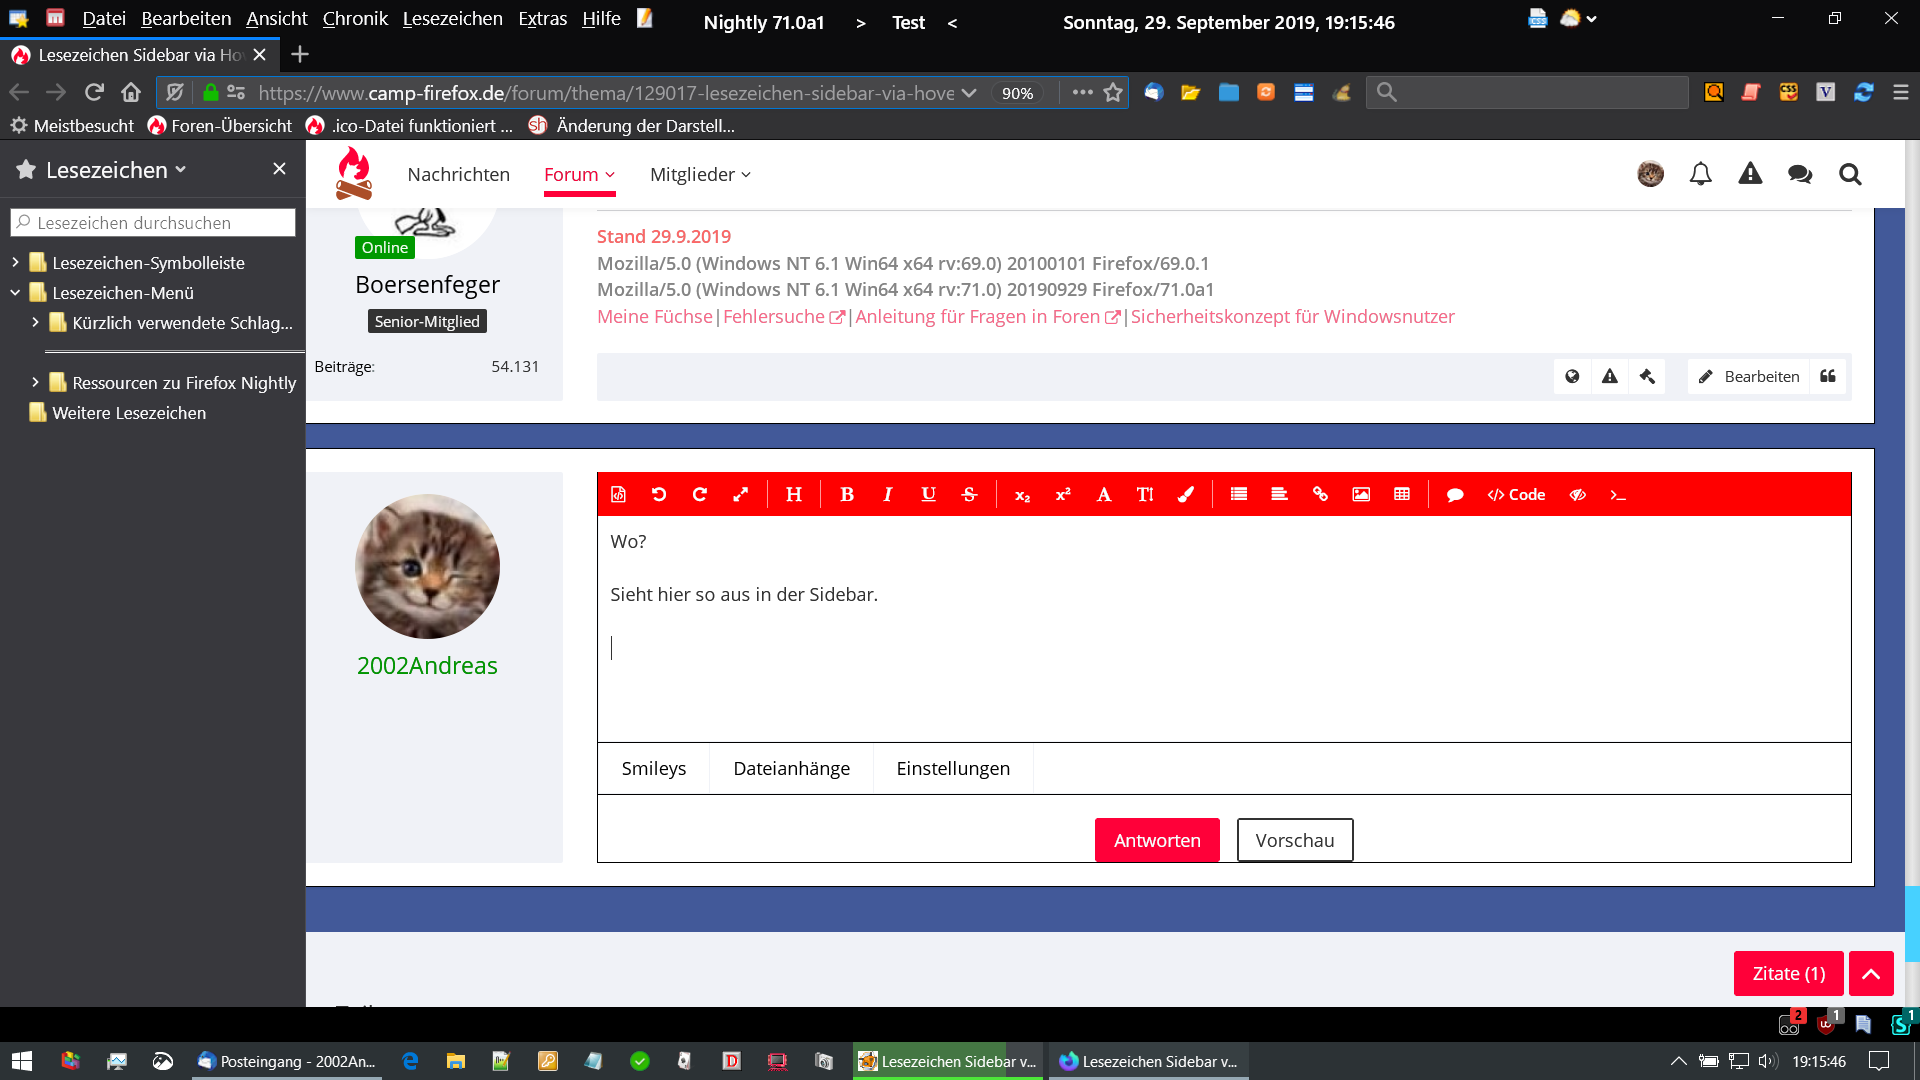Open the Fehlersuche link
Screen dimensions: 1920x1080
coord(774,317)
